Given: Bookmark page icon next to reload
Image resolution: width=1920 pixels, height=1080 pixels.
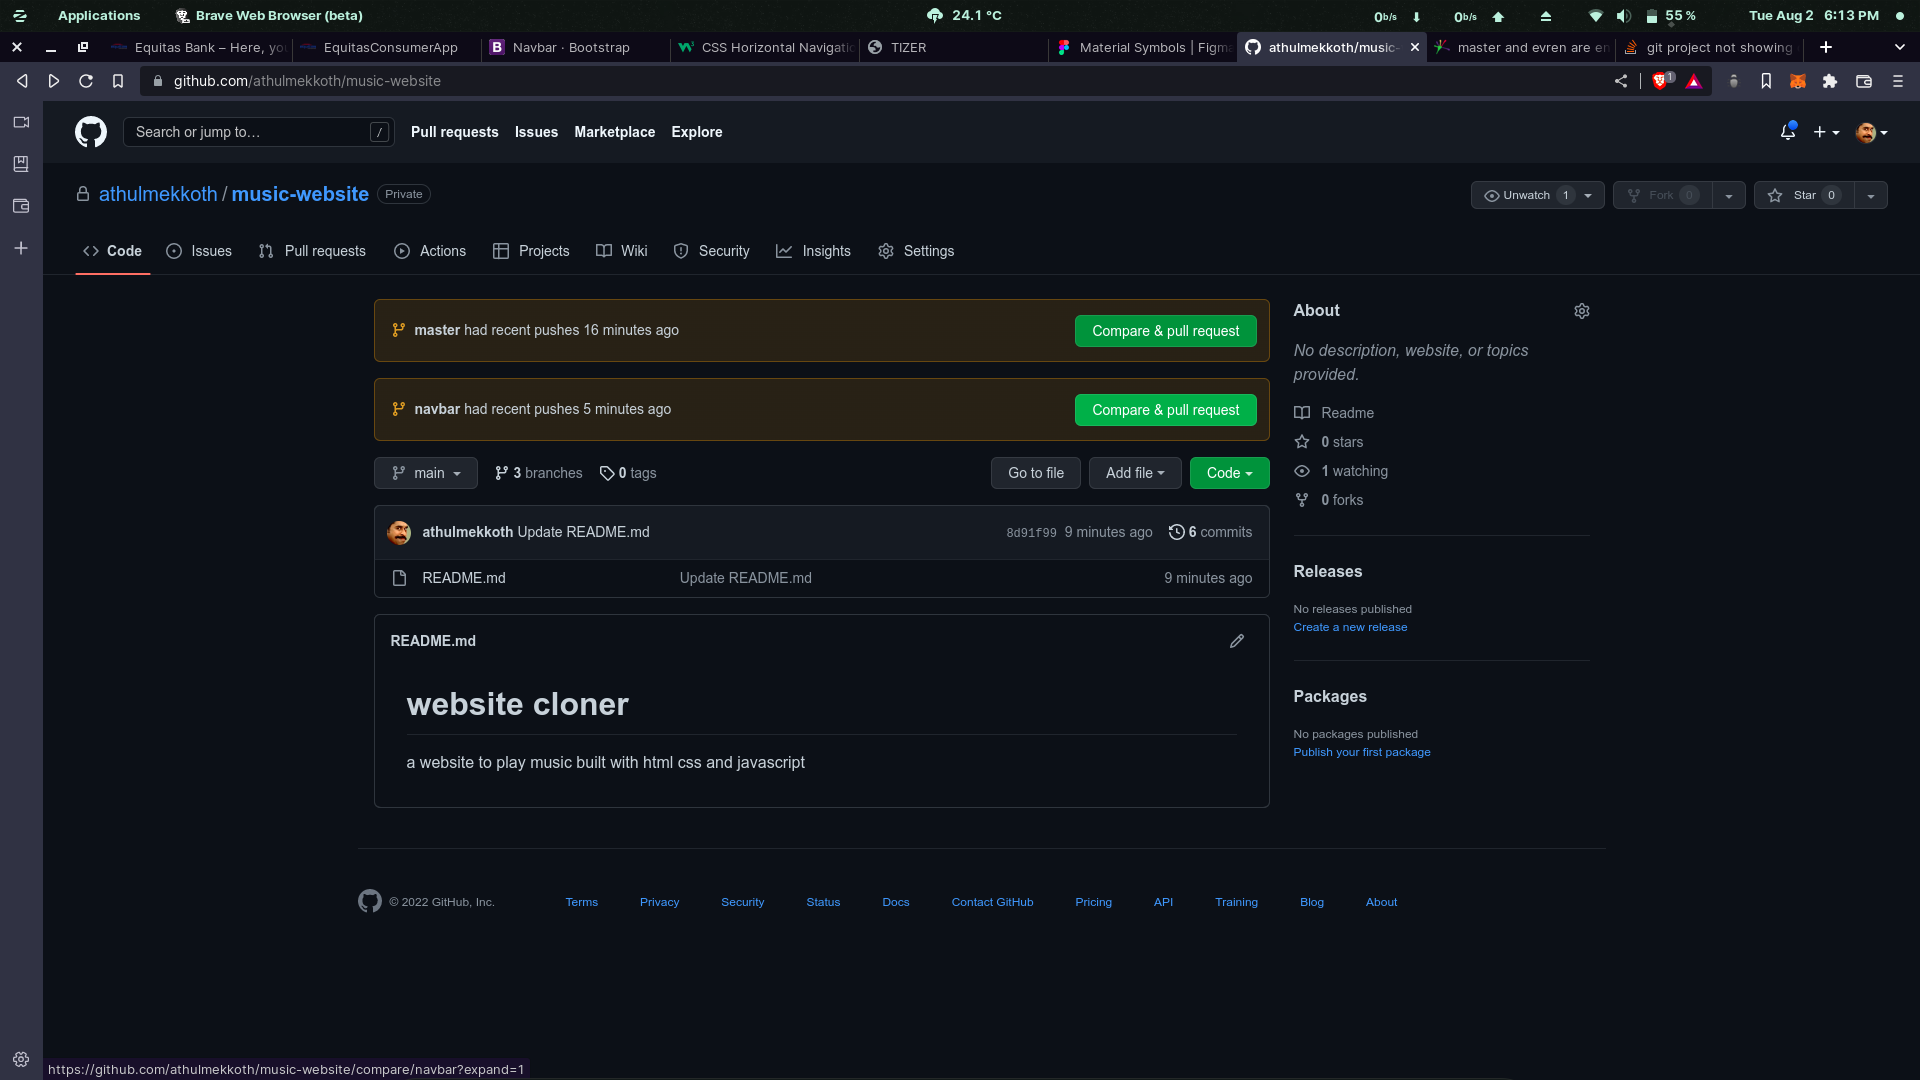Looking at the screenshot, I should (x=118, y=81).
